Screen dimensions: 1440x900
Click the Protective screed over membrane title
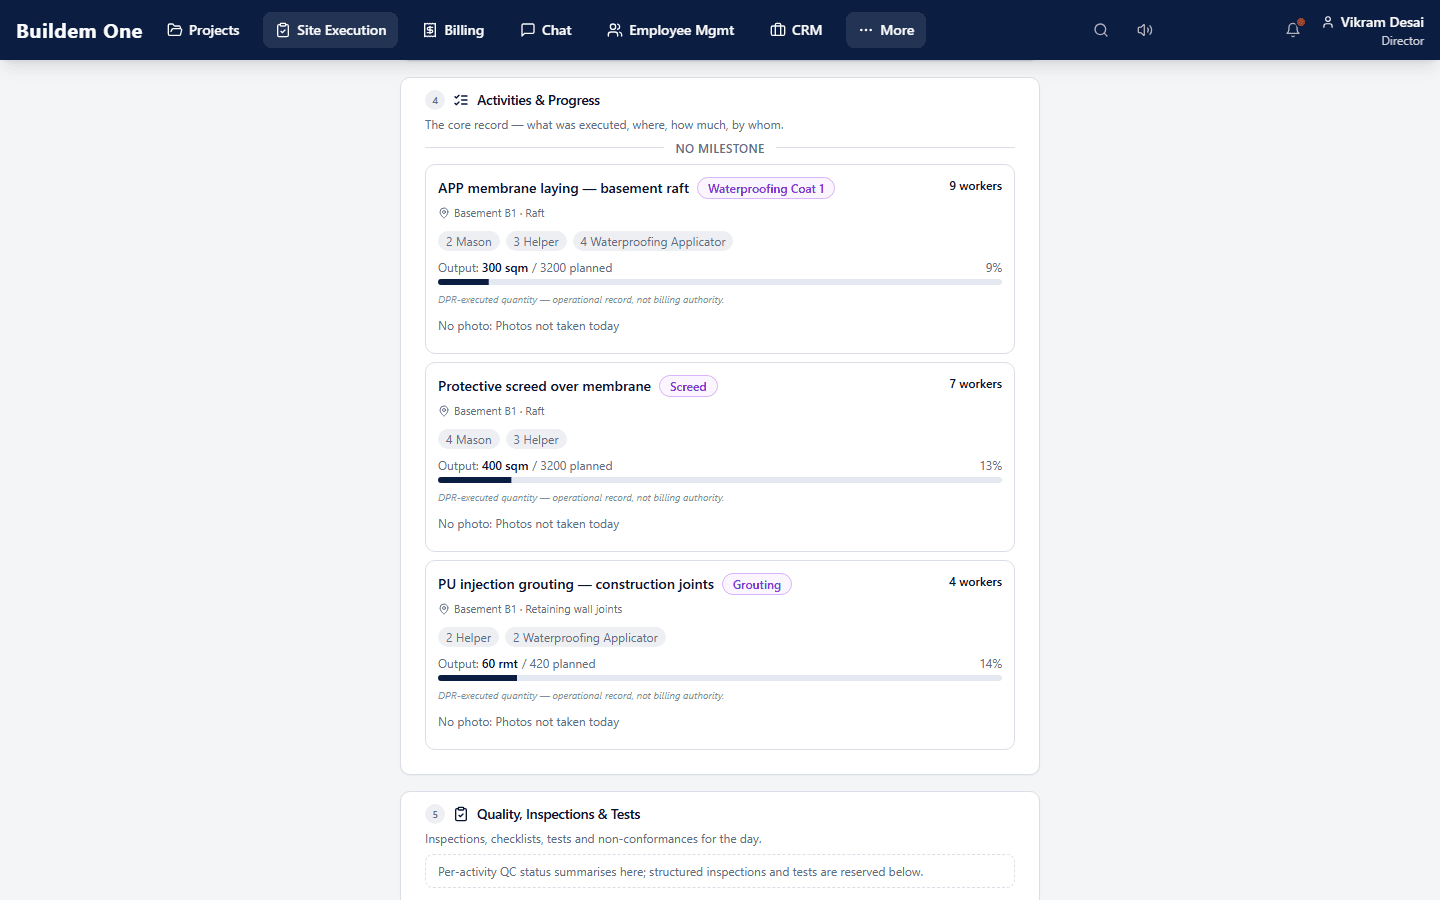point(545,386)
